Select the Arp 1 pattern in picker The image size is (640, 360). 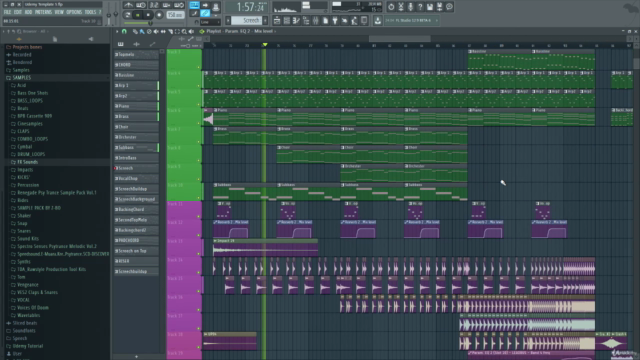[x=136, y=85]
